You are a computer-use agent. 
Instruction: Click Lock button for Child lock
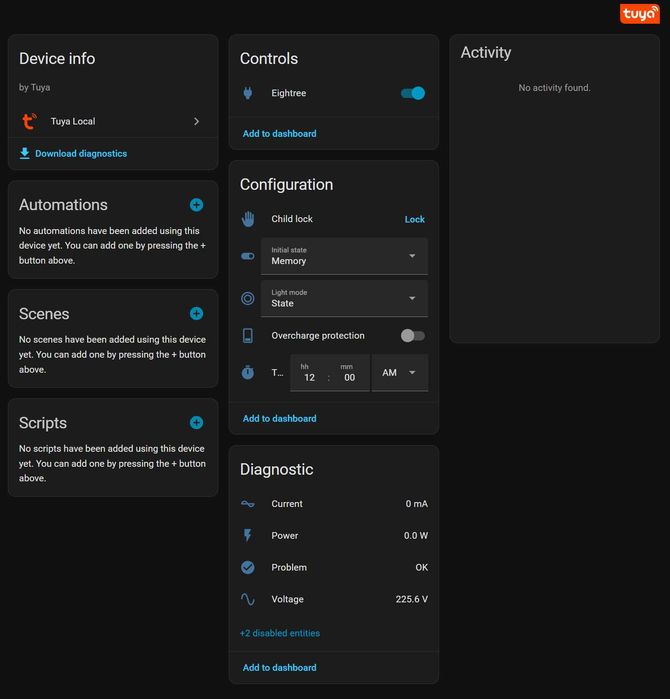point(415,219)
